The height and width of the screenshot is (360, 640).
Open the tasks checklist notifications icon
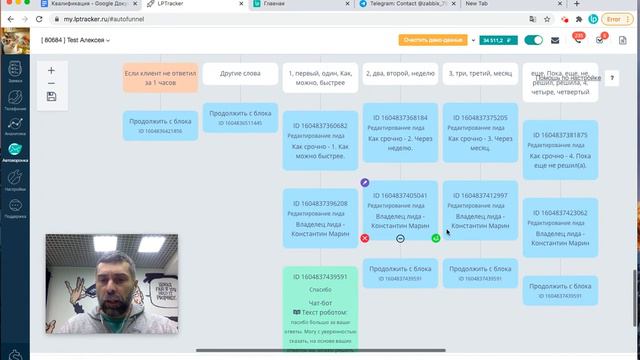600,40
